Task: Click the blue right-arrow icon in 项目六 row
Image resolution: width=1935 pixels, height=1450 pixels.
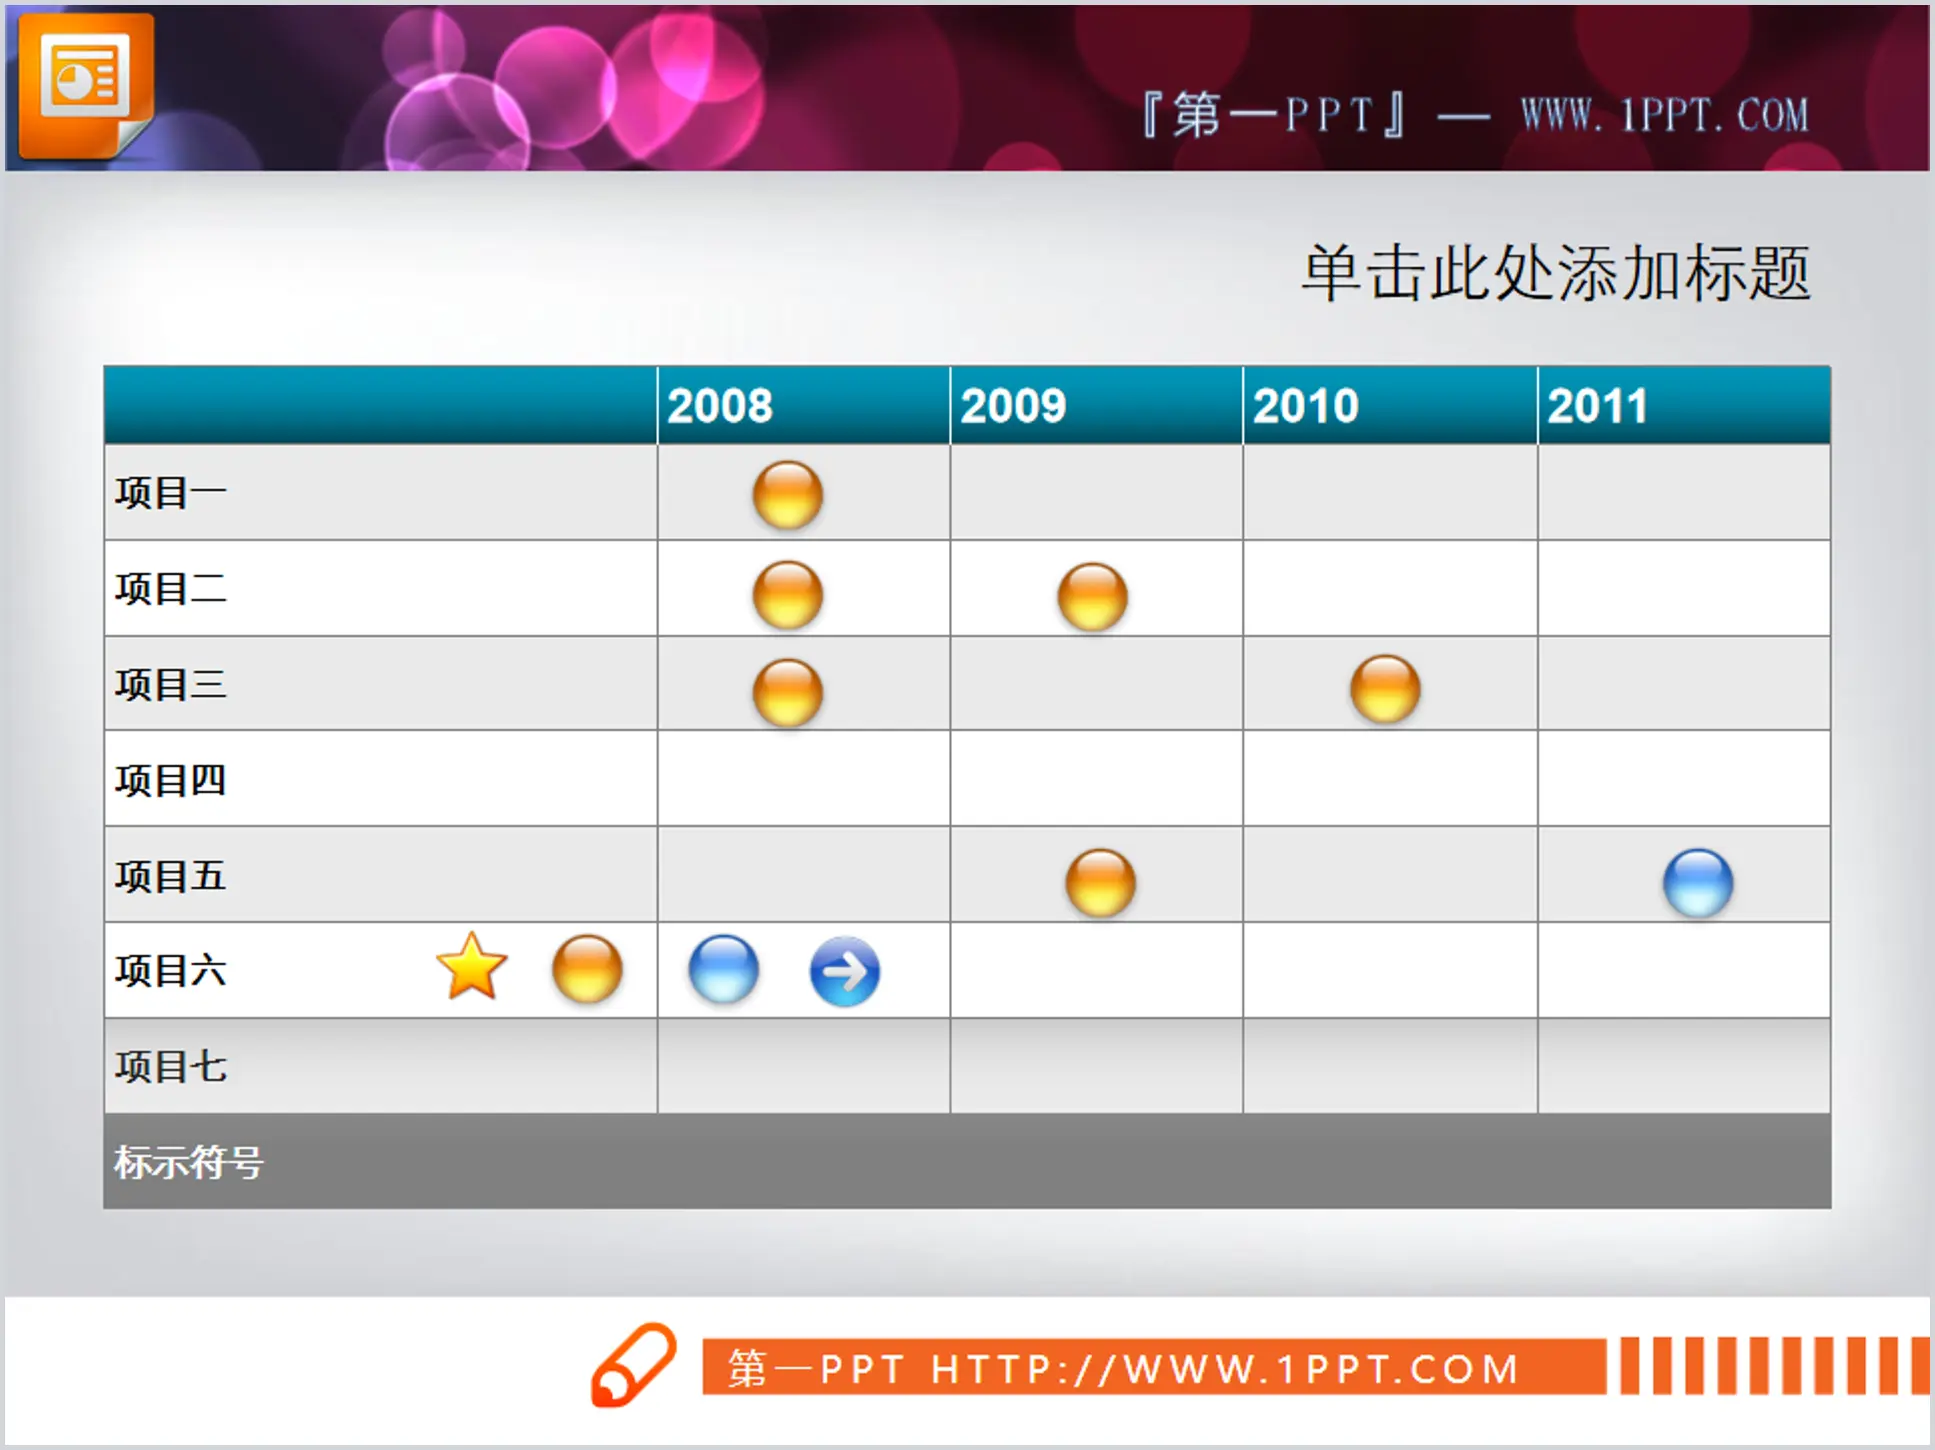Action: click(x=845, y=971)
